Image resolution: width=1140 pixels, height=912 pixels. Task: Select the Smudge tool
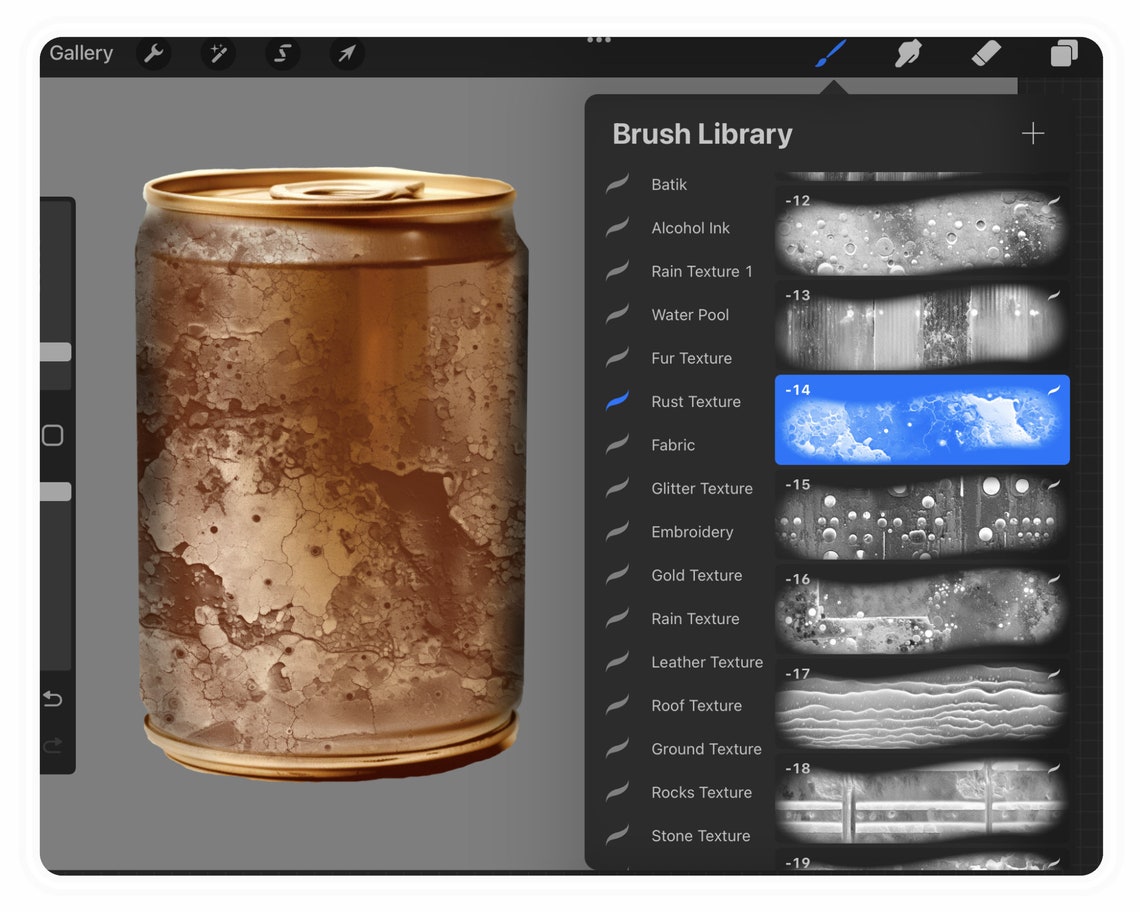907,54
